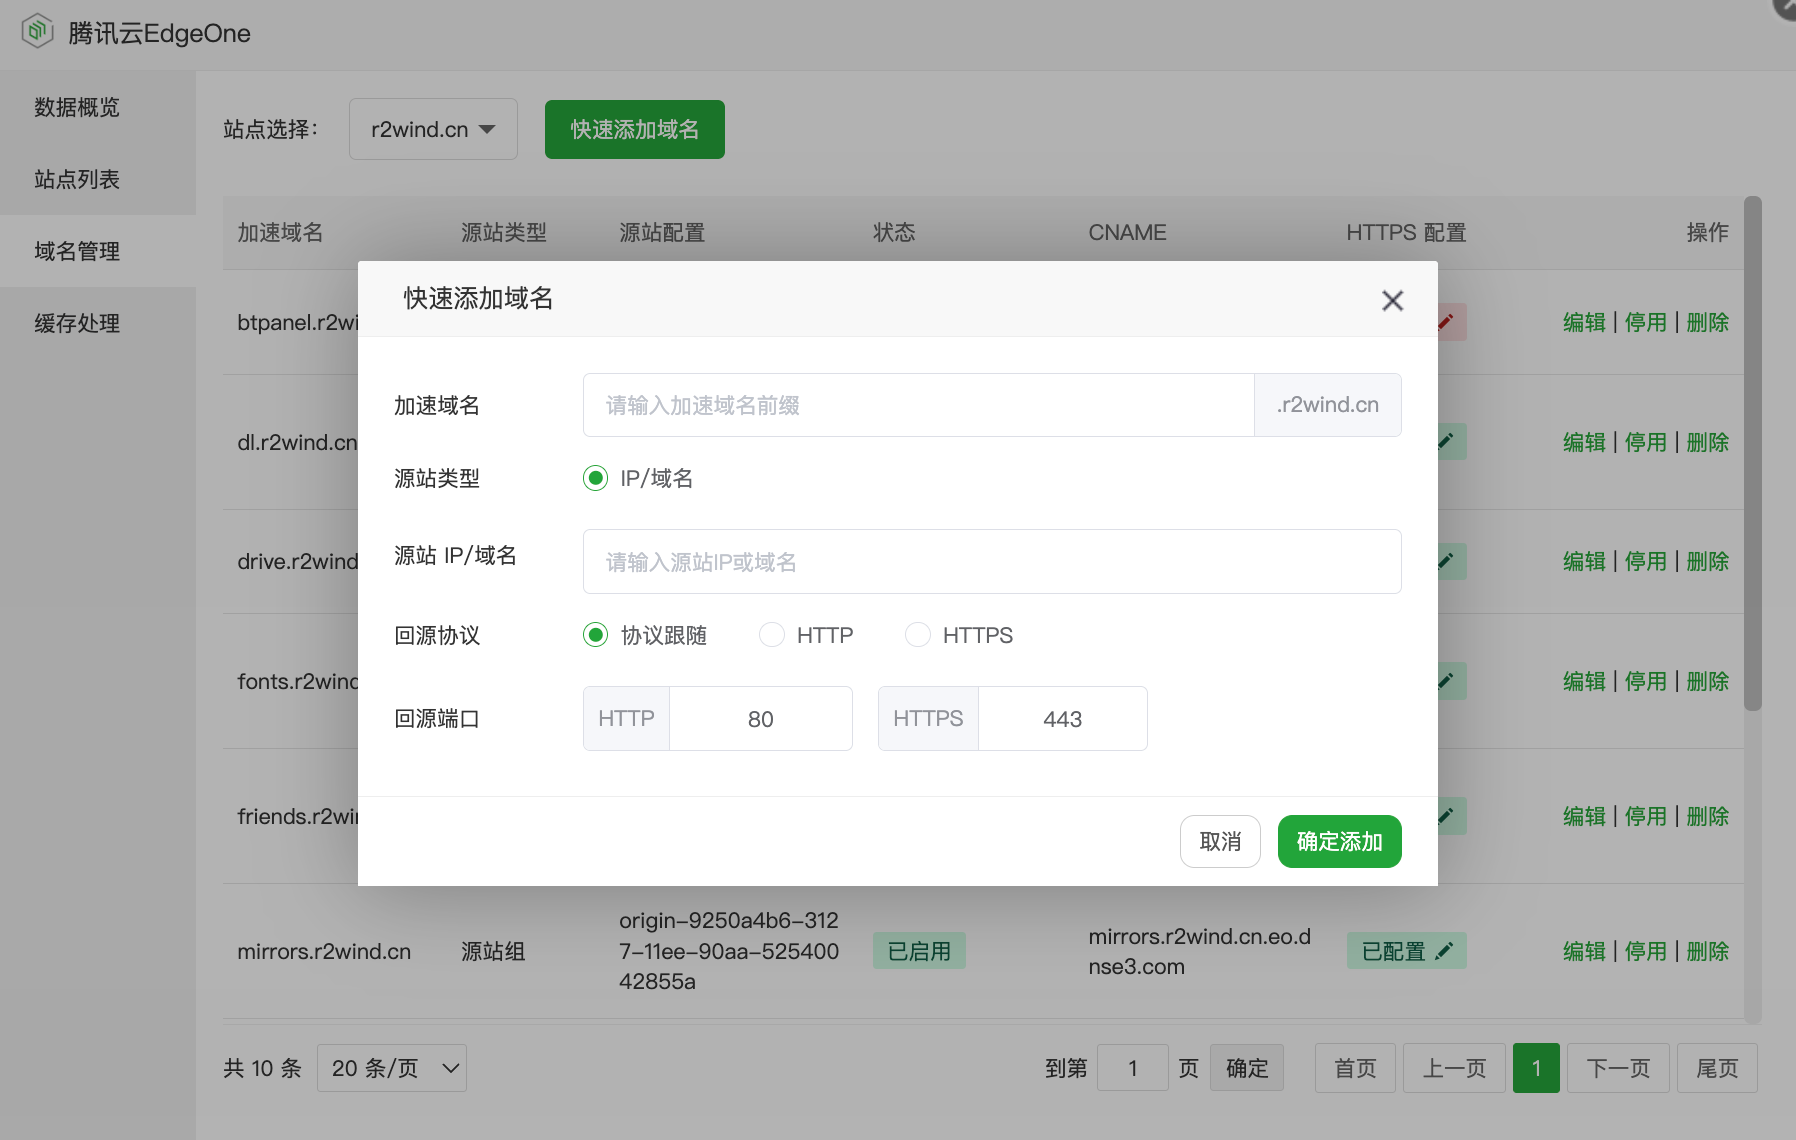The width and height of the screenshot is (1796, 1140).
Task: Select HTTP as the return protocol
Action: click(771, 634)
